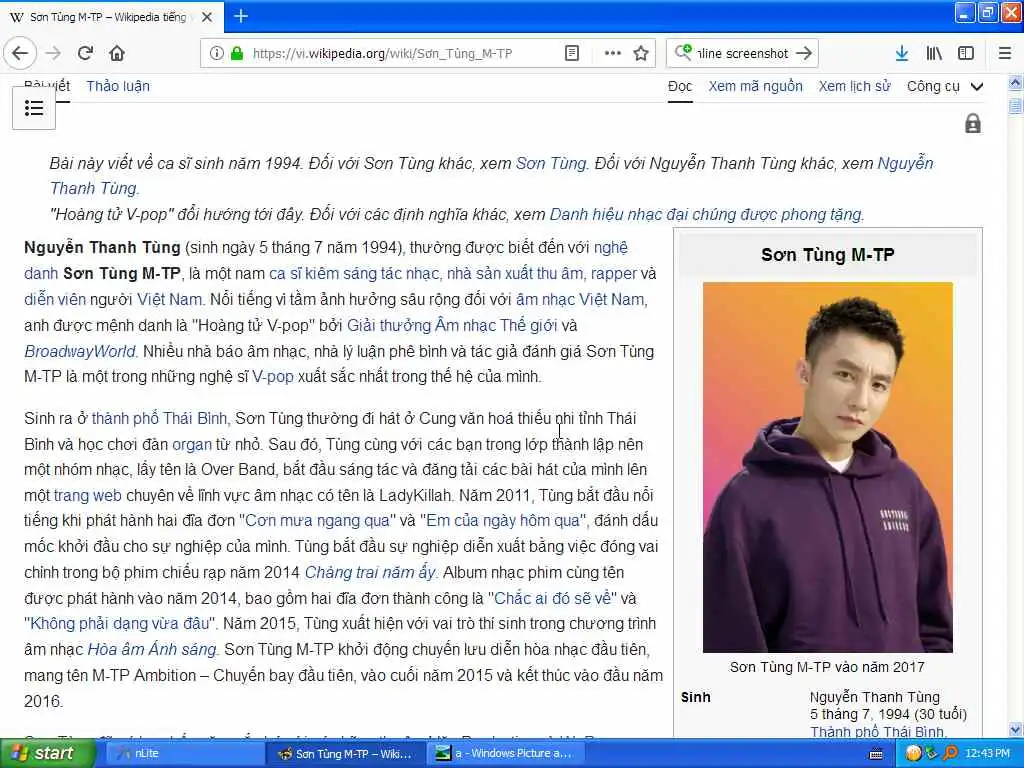Open the Danh hiệu nhạc đại chúng link
Viewport: 1024px width, 768px height.
point(705,214)
